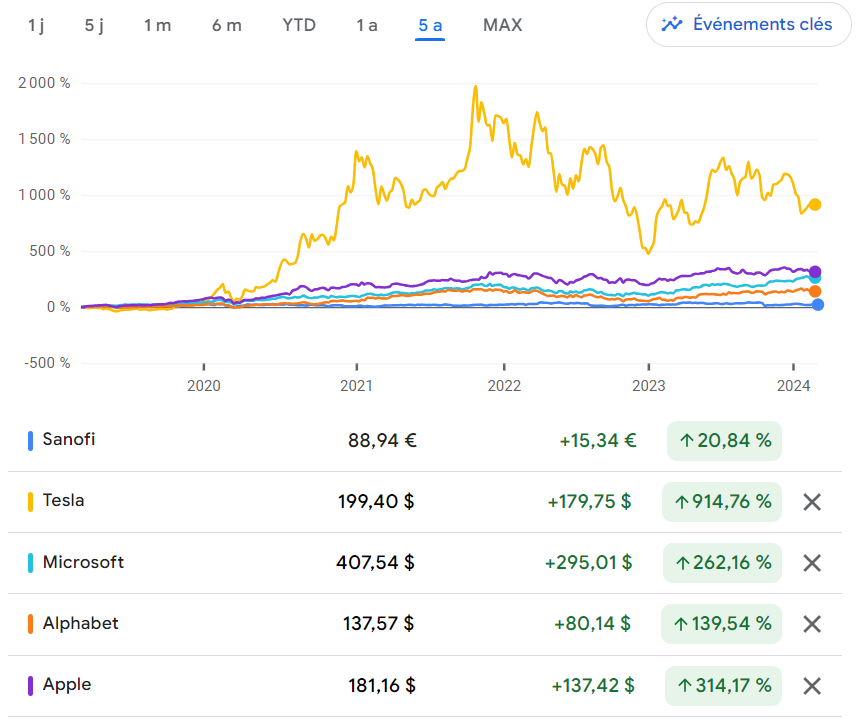Click the sparkline icon in Événements clés

[x=672, y=24]
